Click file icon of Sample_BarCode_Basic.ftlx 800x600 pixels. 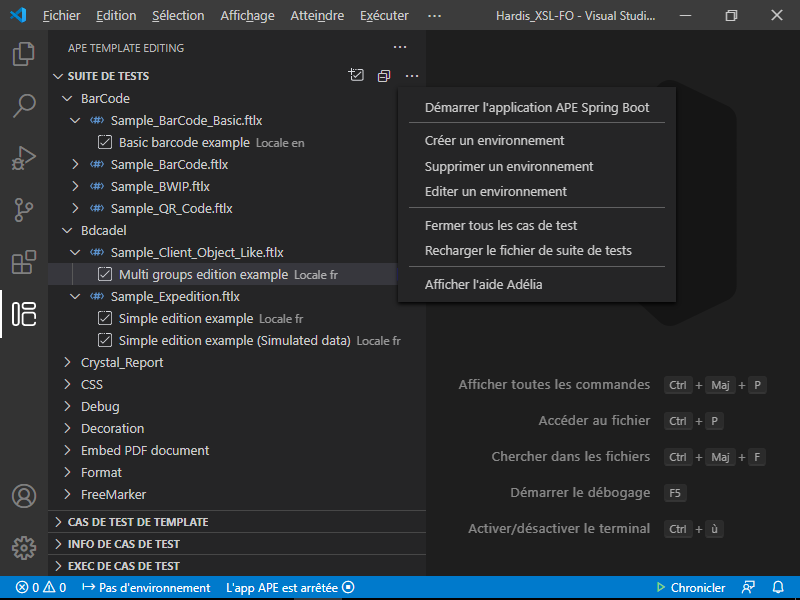click(97, 120)
